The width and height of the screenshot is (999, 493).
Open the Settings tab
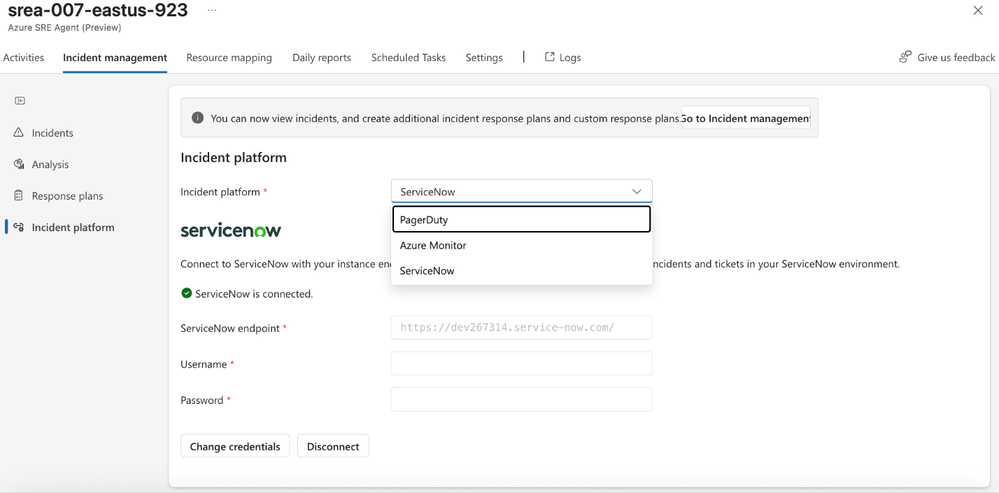click(x=484, y=57)
